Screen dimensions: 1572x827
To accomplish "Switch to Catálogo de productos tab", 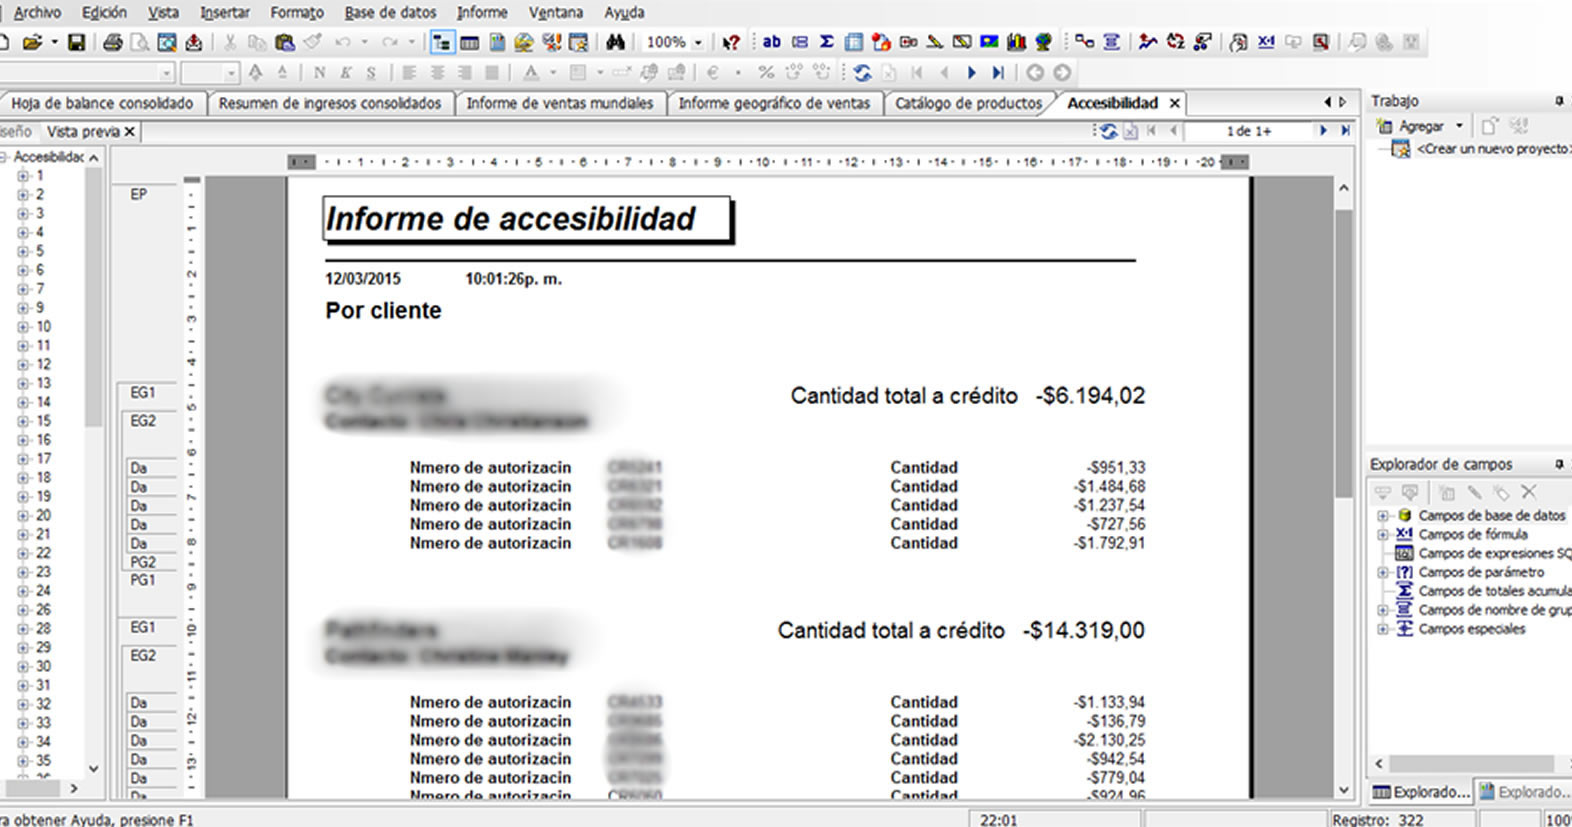I will (967, 103).
